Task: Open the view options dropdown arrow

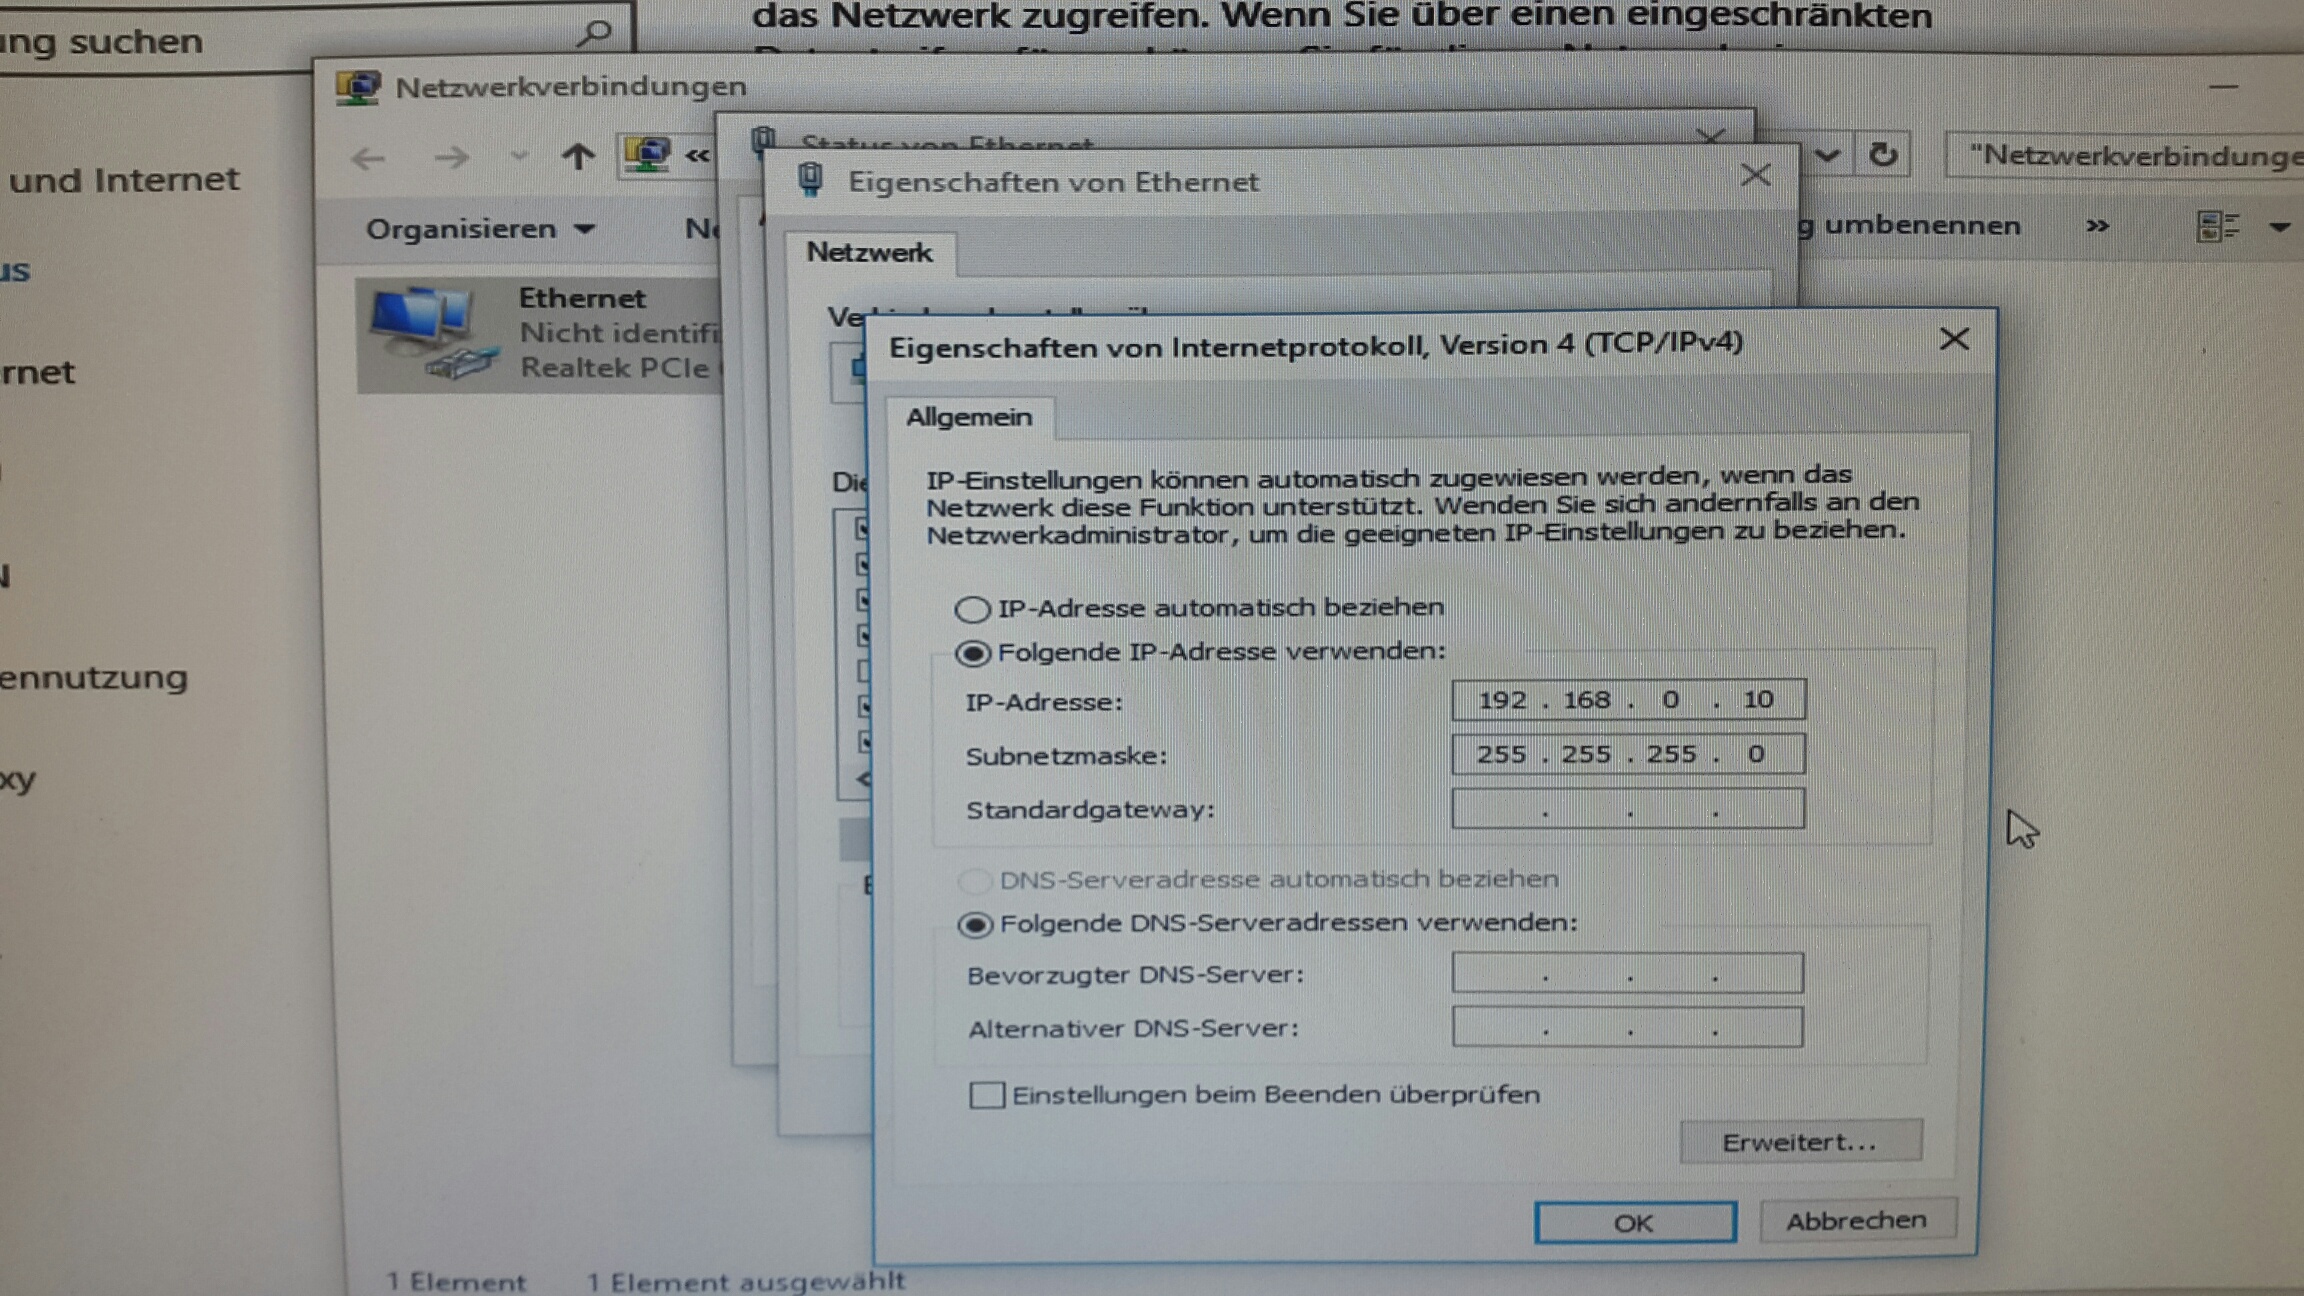Action: (2279, 227)
